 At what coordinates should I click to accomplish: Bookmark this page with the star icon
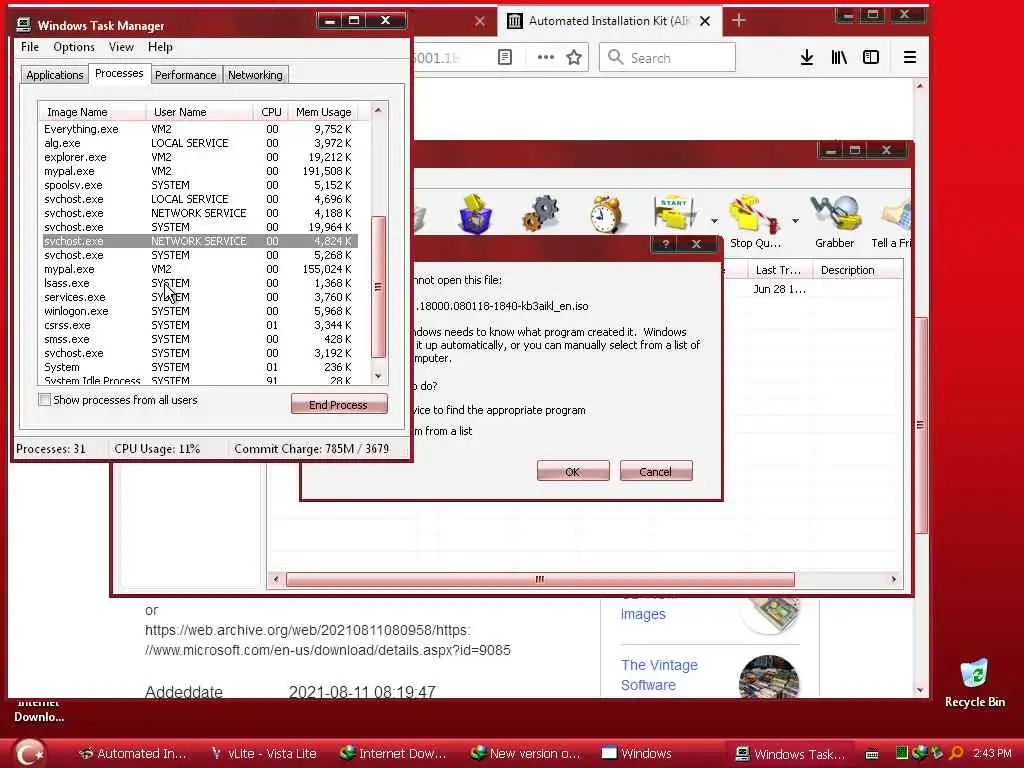[x=574, y=57]
